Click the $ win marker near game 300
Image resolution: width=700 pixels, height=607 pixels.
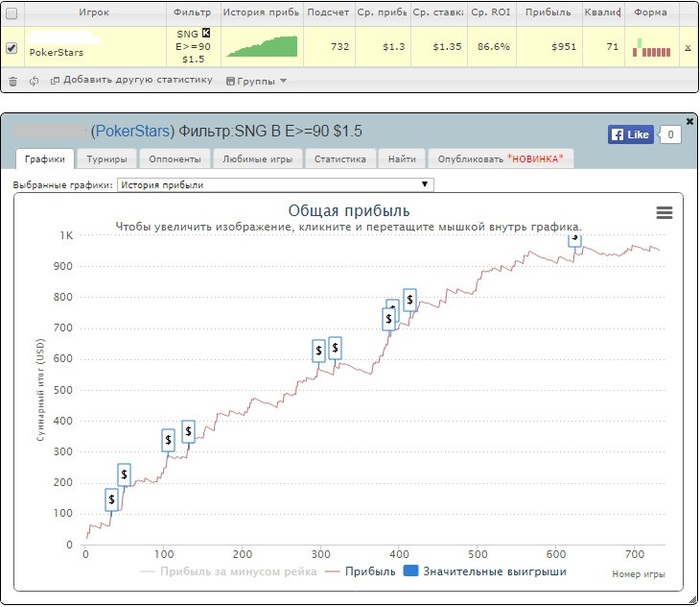319,351
